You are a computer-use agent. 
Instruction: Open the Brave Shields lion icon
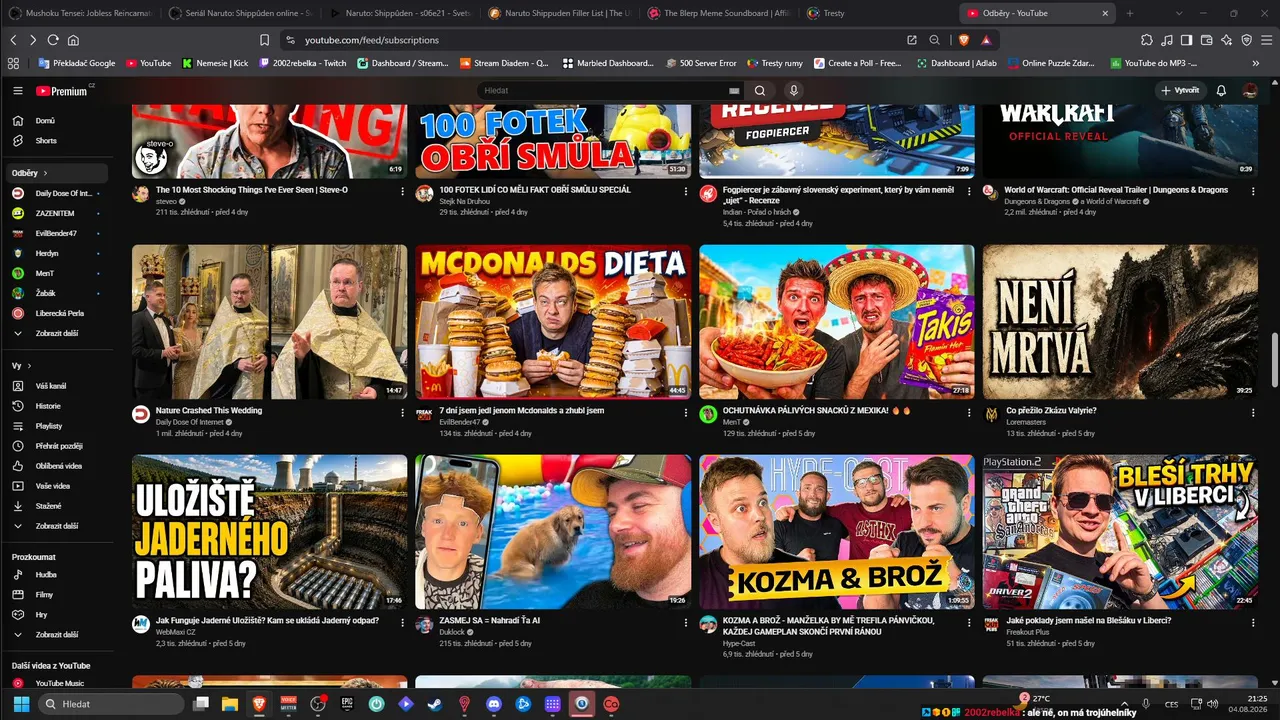(964, 40)
